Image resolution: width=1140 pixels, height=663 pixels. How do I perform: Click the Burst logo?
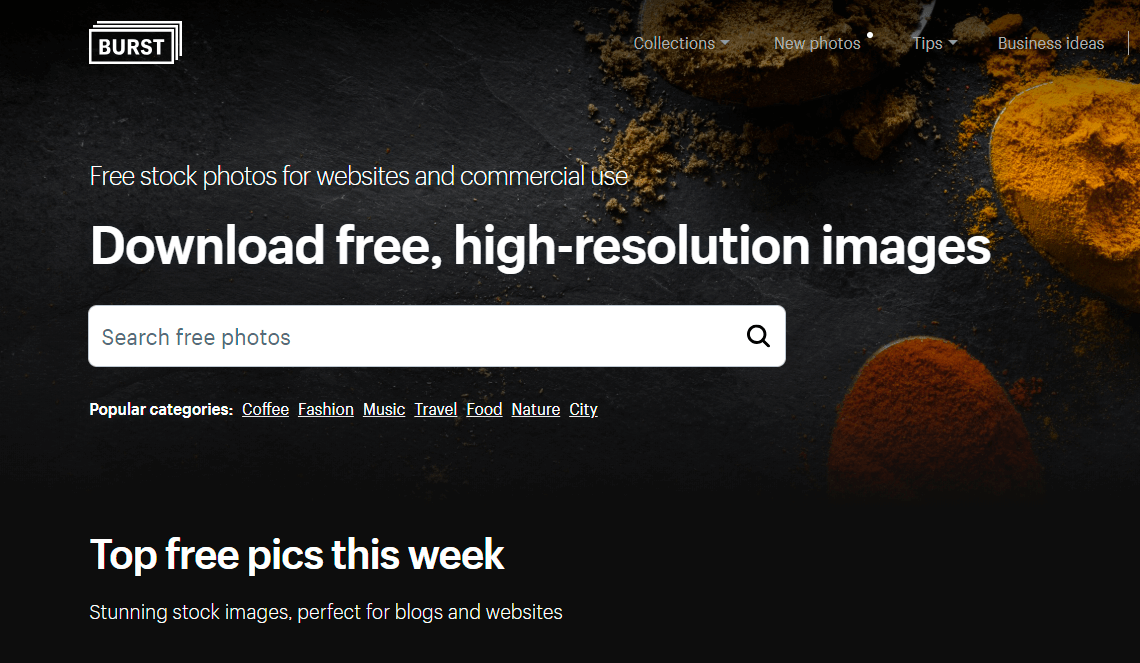[135, 42]
